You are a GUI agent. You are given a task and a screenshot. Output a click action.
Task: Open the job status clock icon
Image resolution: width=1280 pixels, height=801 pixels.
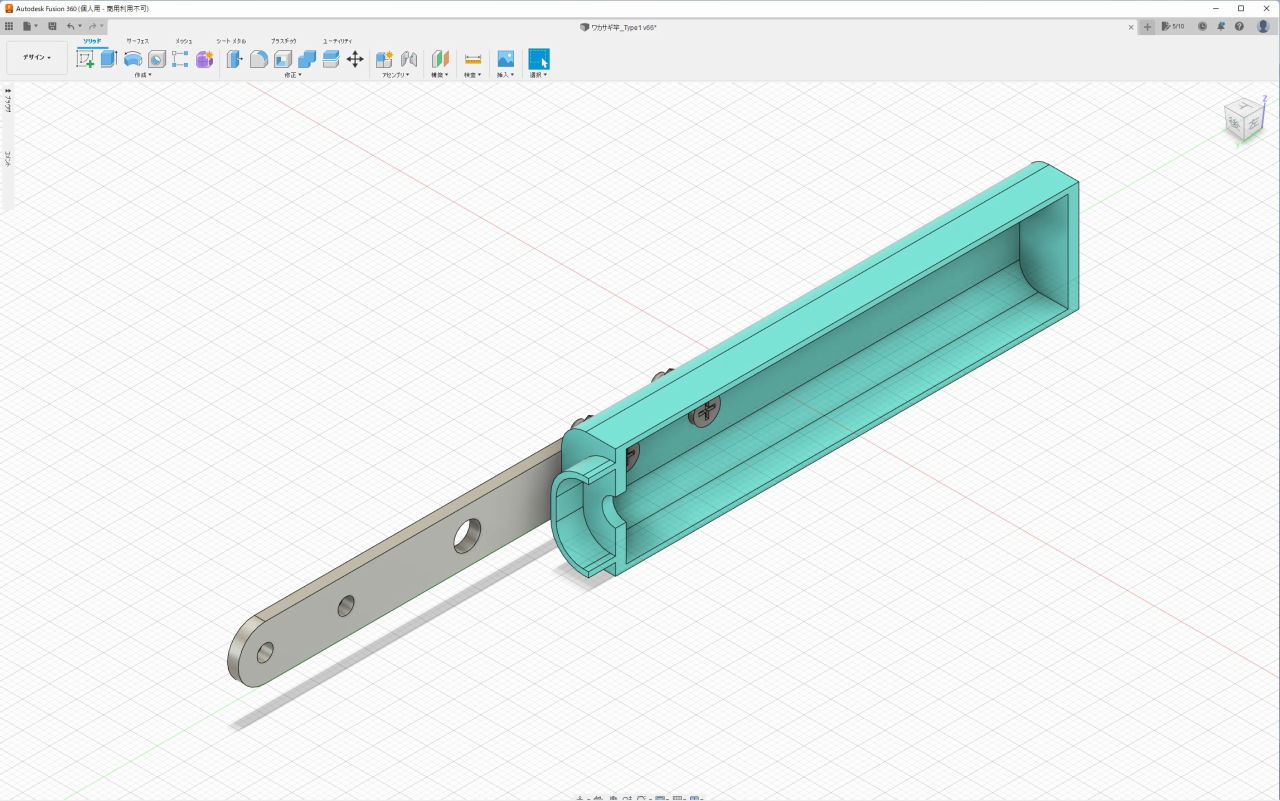point(1202,27)
